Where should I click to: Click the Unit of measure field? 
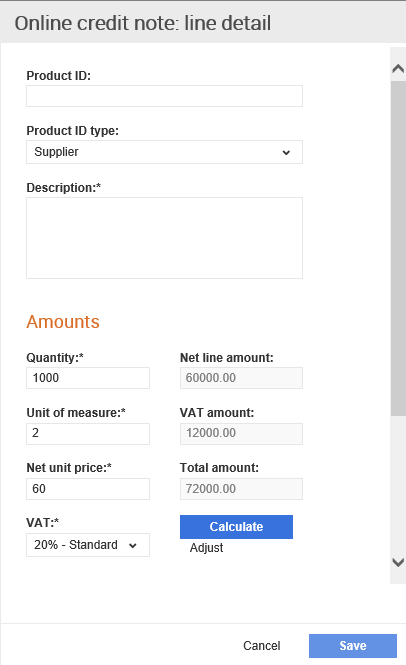coord(88,433)
